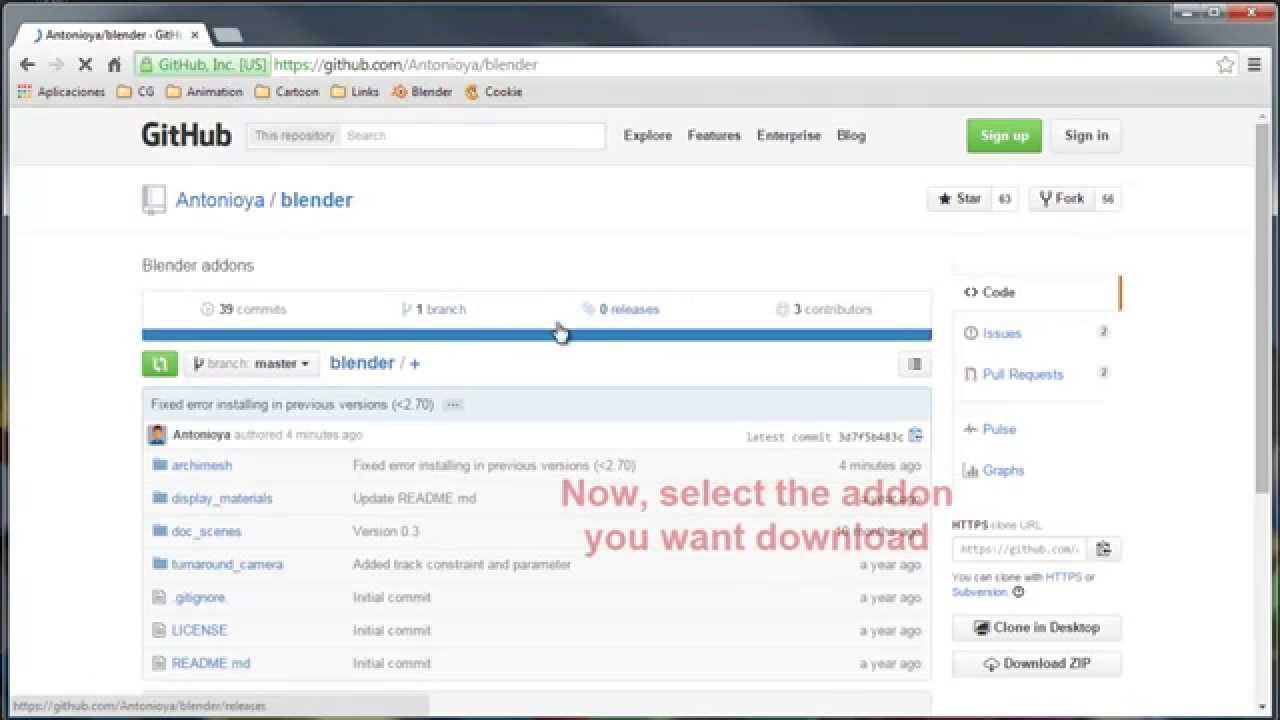Click the Download ZIP button
The width and height of the screenshot is (1280, 720).
pyautogui.click(x=1037, y=664)
